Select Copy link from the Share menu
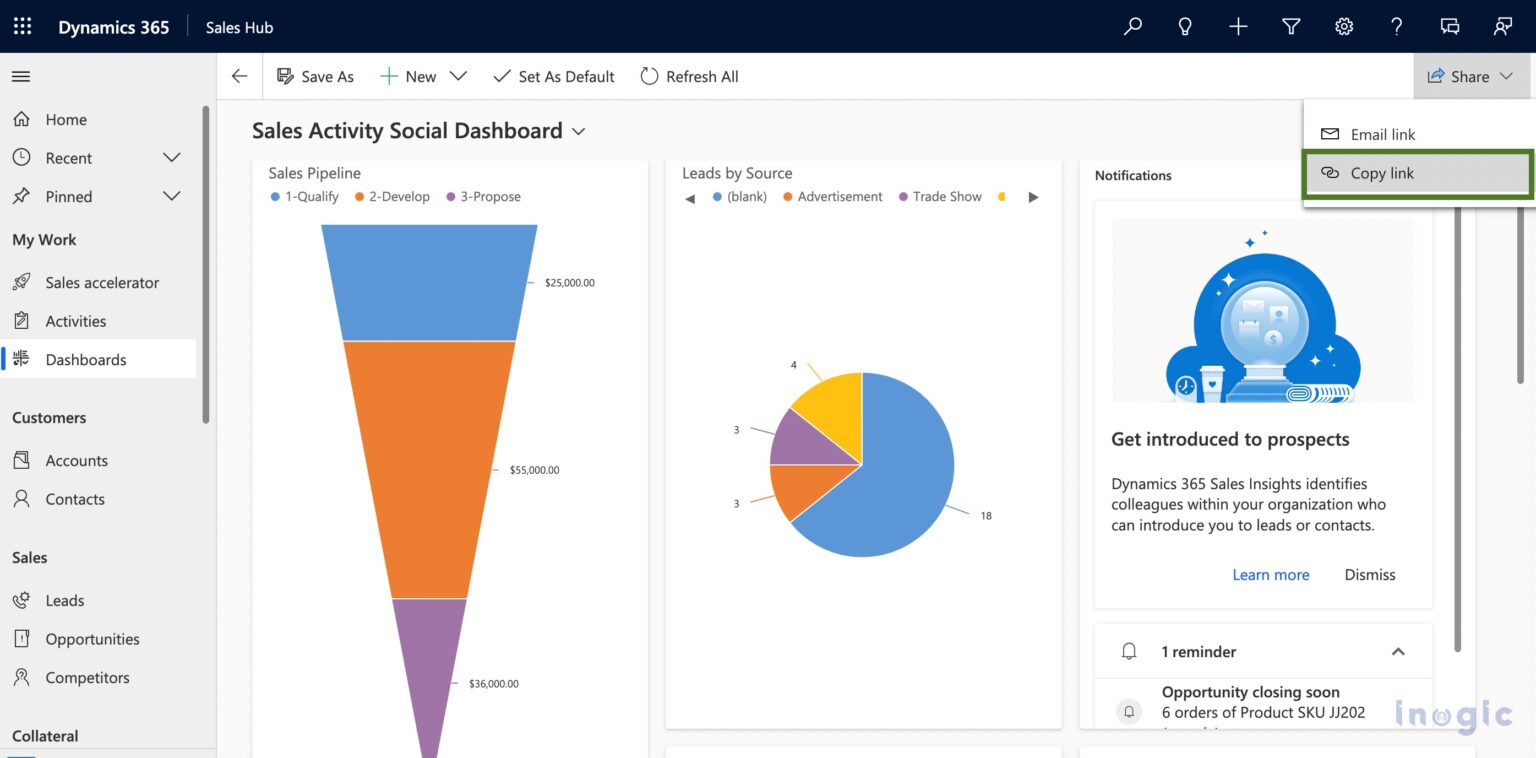This screenshot has width=1536, height=758. pos(1382,173)
